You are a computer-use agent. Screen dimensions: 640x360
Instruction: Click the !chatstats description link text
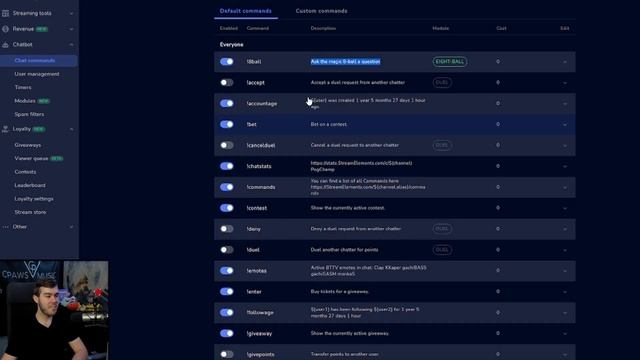(361, 166)
